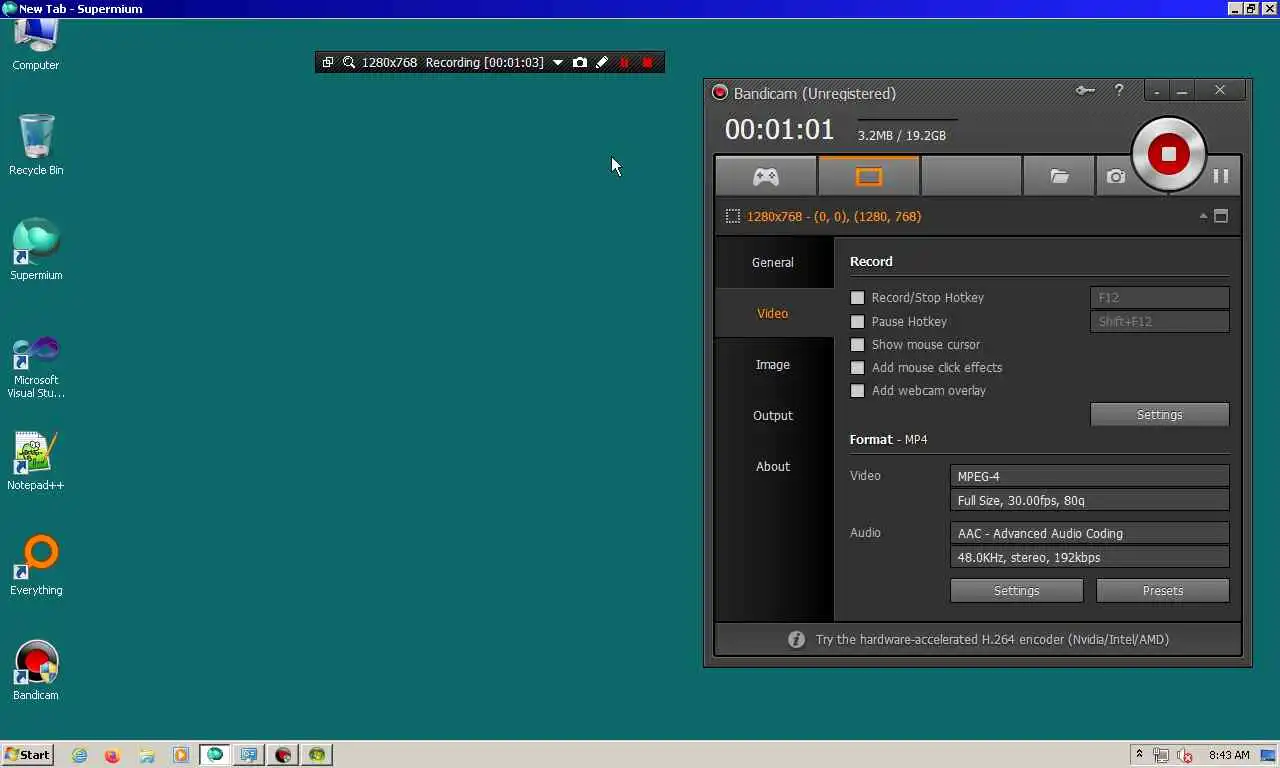
Task: Select the Recycle Bin desktop icon
Action: pos(36,145)
